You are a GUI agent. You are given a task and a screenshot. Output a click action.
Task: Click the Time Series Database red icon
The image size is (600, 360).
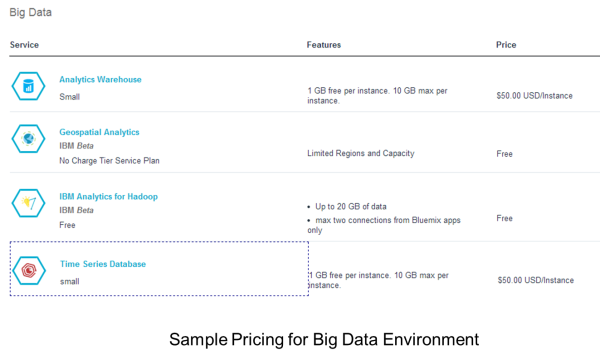29,270
